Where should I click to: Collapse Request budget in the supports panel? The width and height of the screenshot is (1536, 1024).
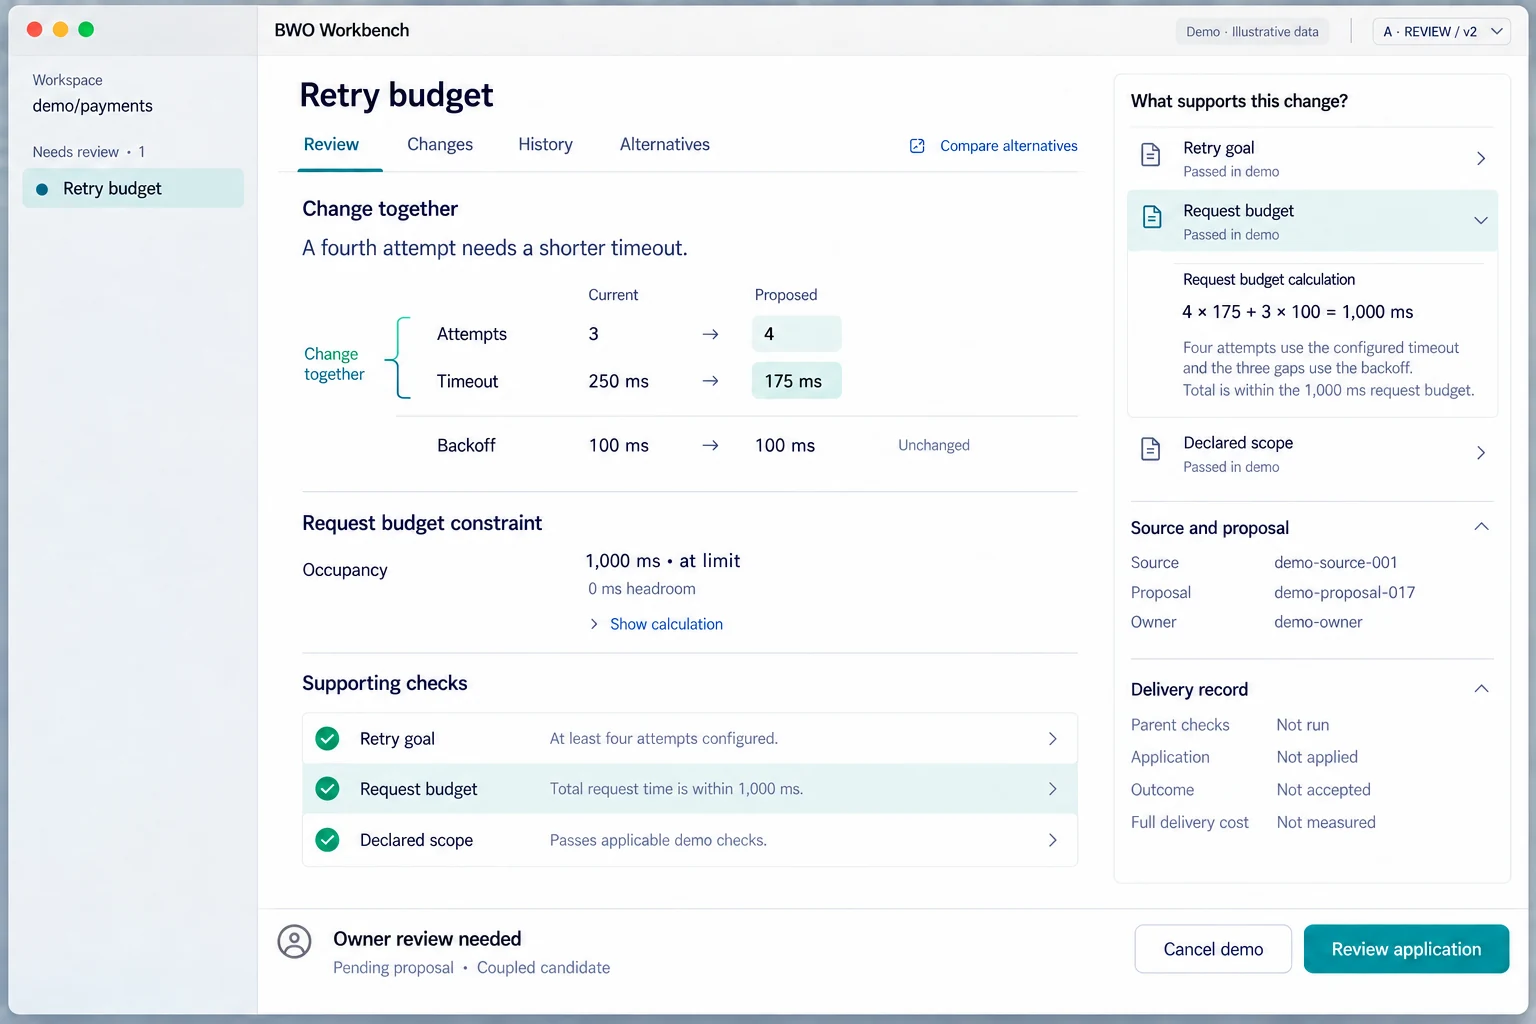(x=1481, y=220)
